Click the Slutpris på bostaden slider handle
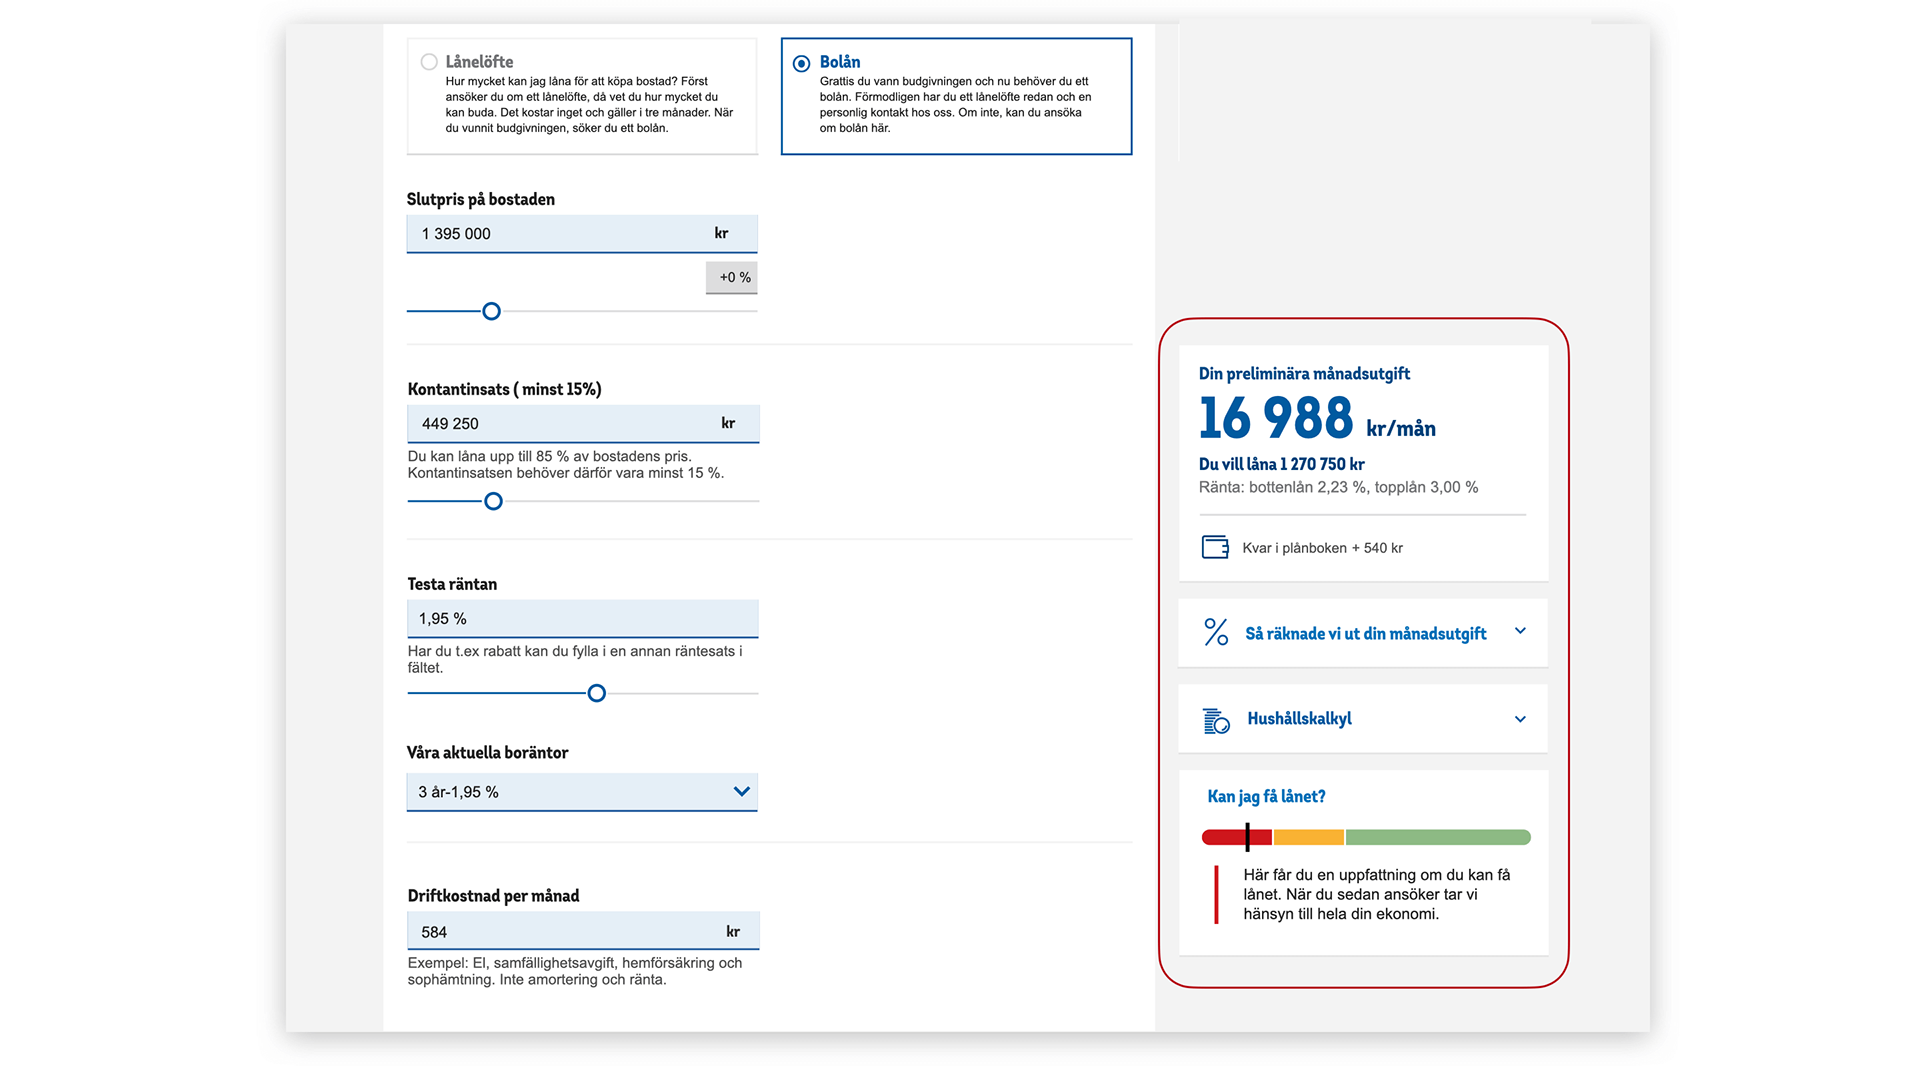The height and width of the screenshot is (1072, 1920). click(x=491, y=311)
